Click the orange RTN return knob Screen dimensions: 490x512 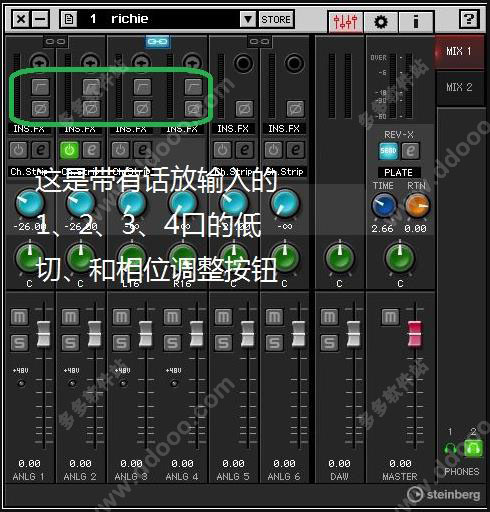tap(417, 205)
